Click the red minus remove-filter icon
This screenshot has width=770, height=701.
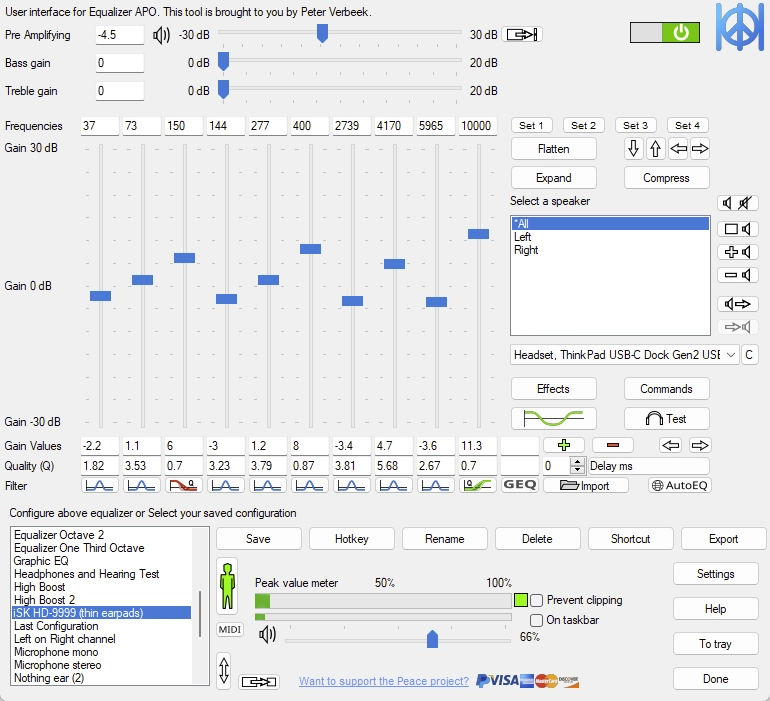click(x=612, y=445)
